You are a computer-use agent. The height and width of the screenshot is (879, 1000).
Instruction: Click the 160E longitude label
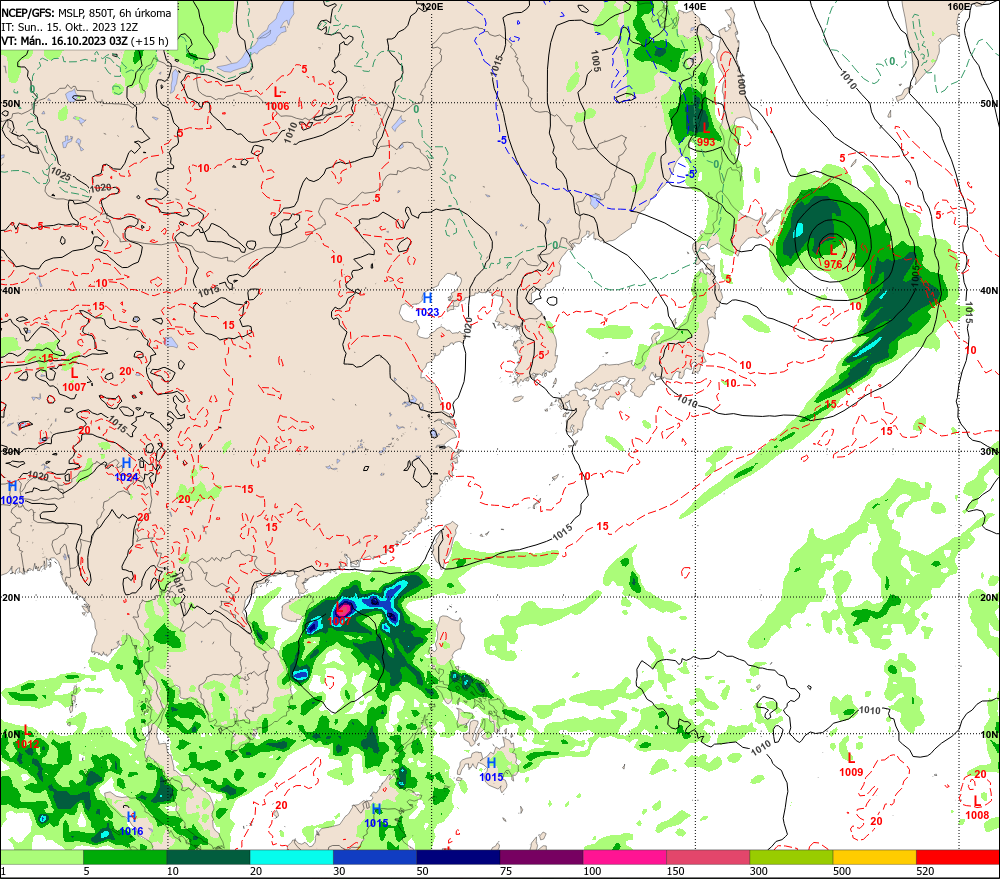[x=959, y=6]
